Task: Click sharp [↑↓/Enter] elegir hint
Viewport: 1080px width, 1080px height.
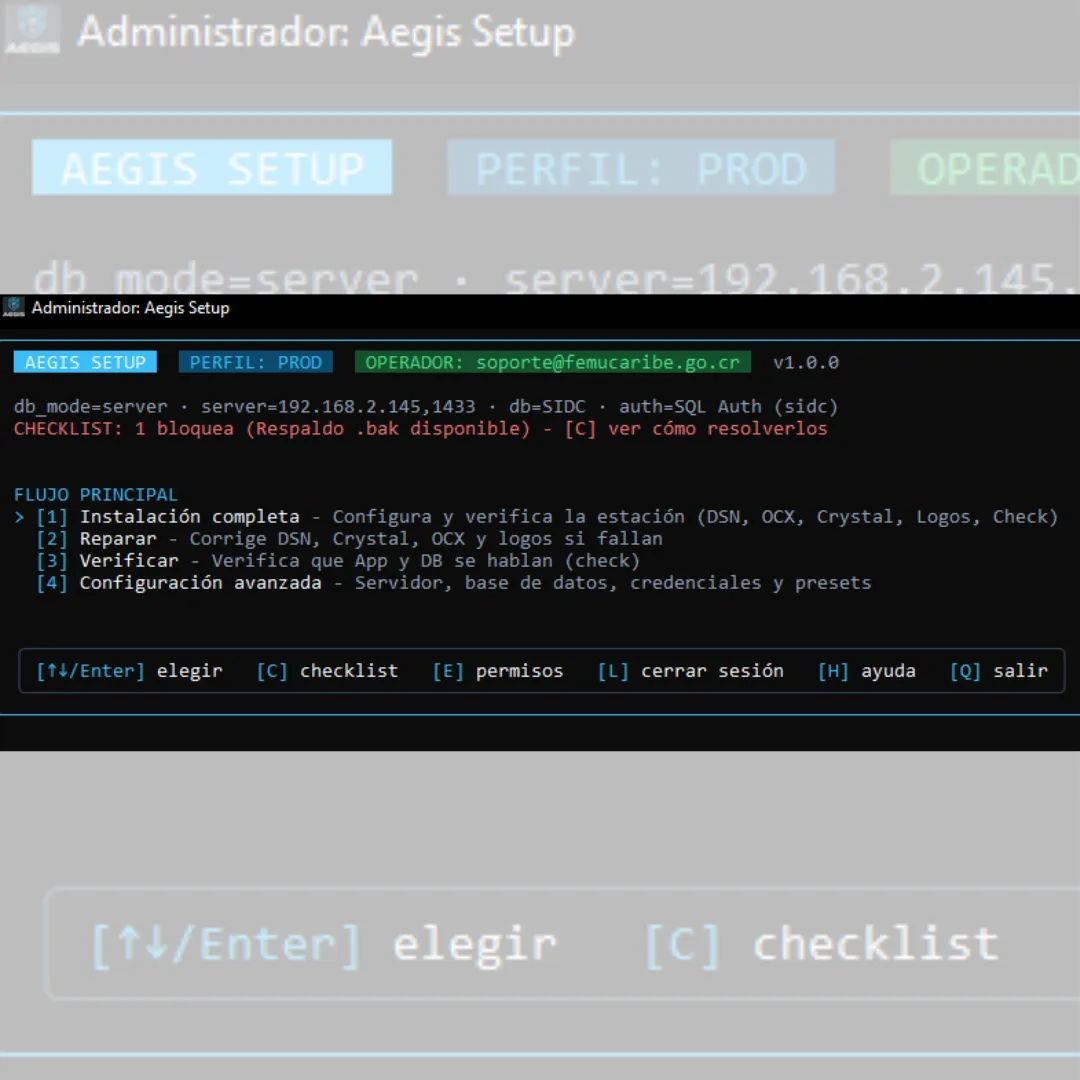Action: point(129,671)
